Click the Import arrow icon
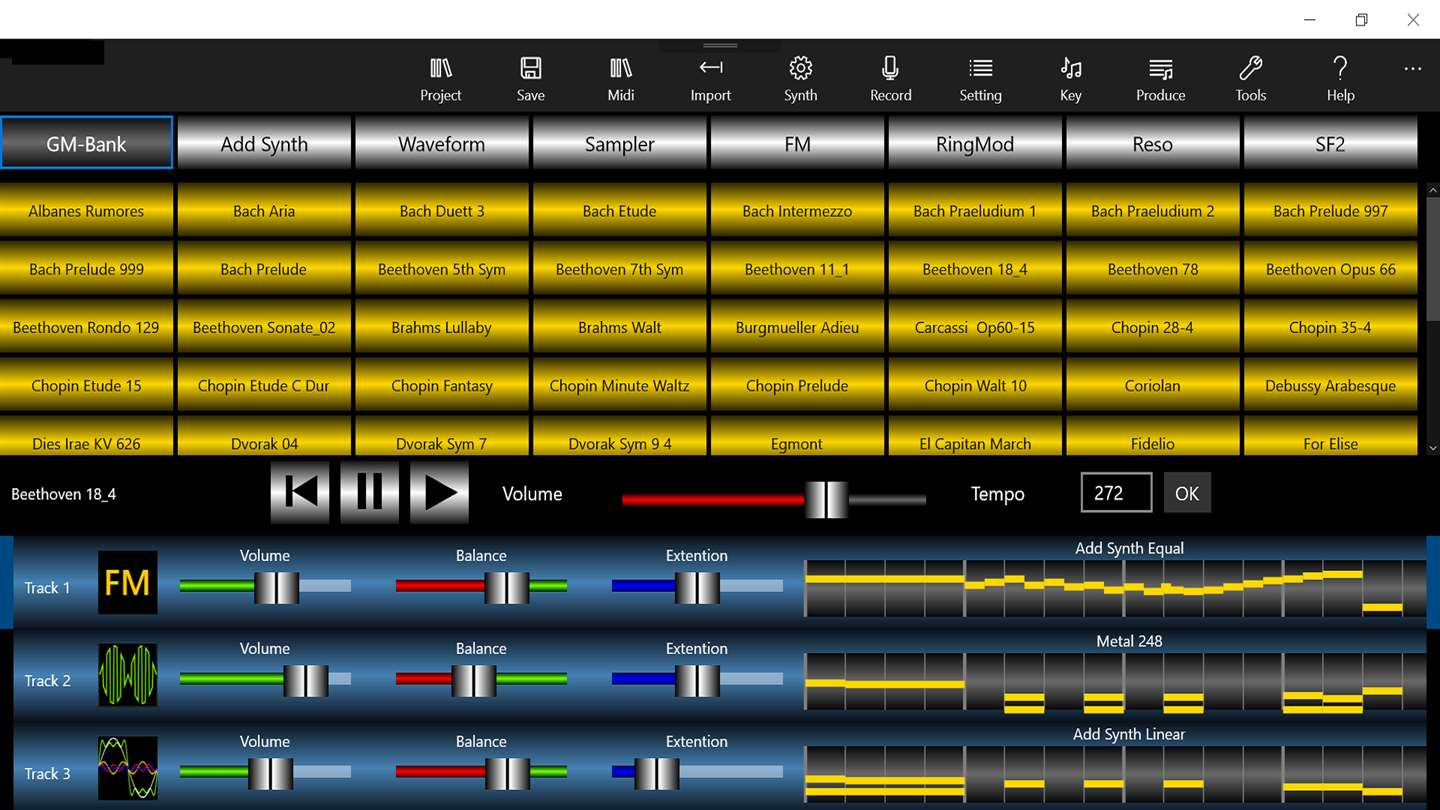The height and width of the screenshot is (810, 1440). click(711, 68)
